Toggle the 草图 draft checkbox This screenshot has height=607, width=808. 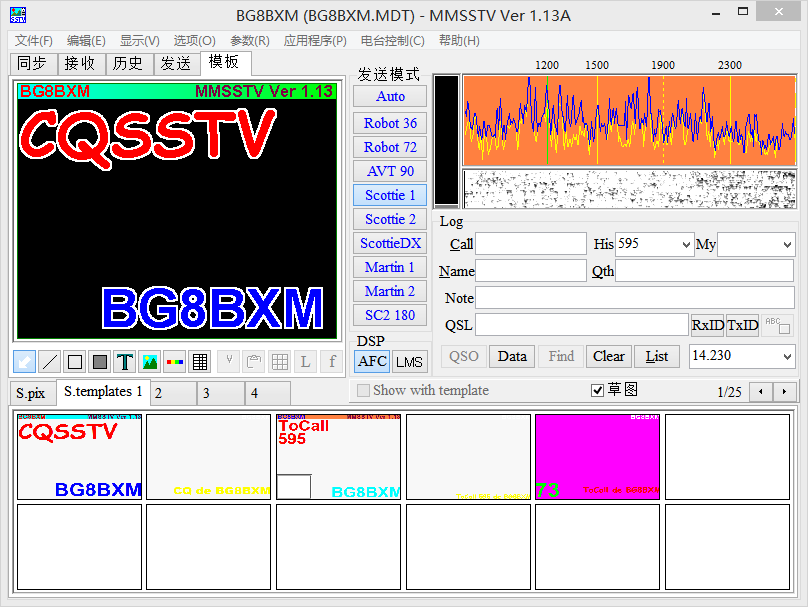click(597, 391)
